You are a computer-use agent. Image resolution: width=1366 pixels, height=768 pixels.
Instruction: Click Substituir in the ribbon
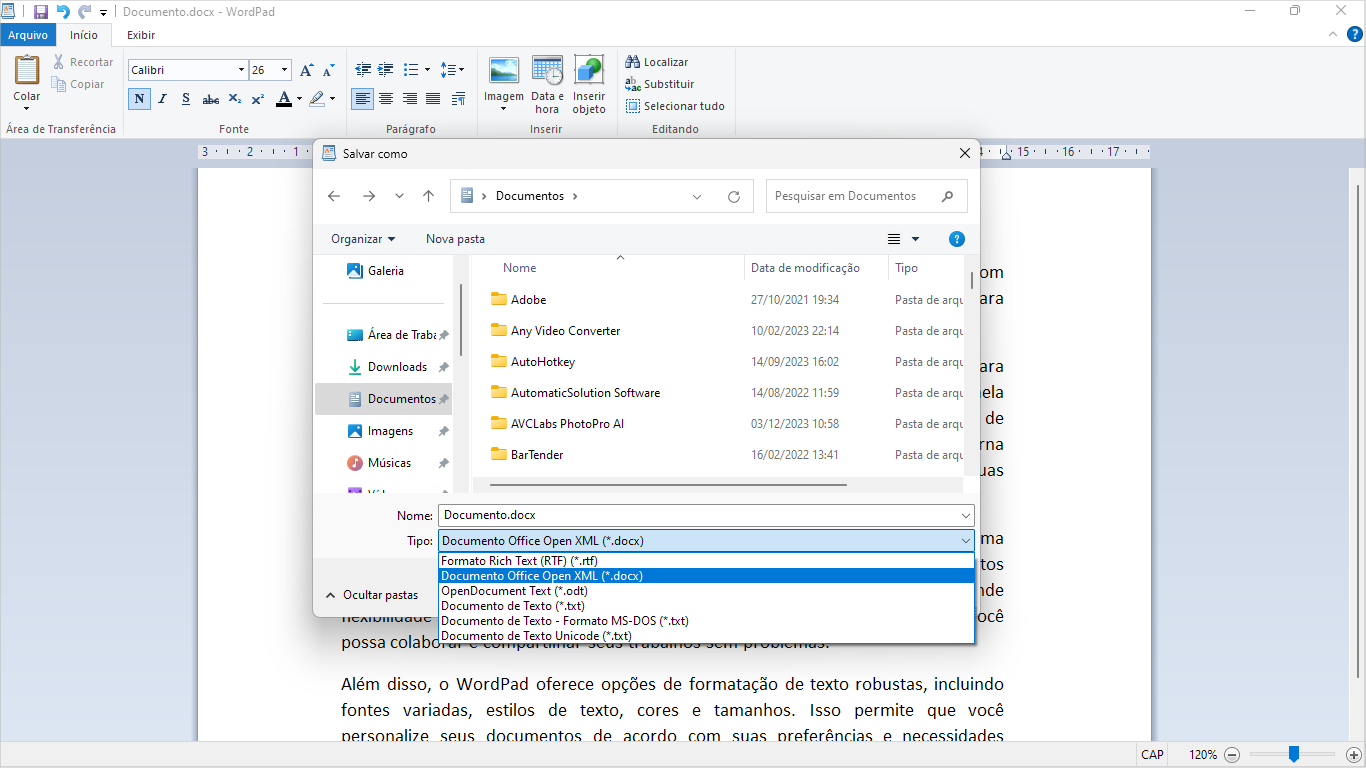point(660,84)
